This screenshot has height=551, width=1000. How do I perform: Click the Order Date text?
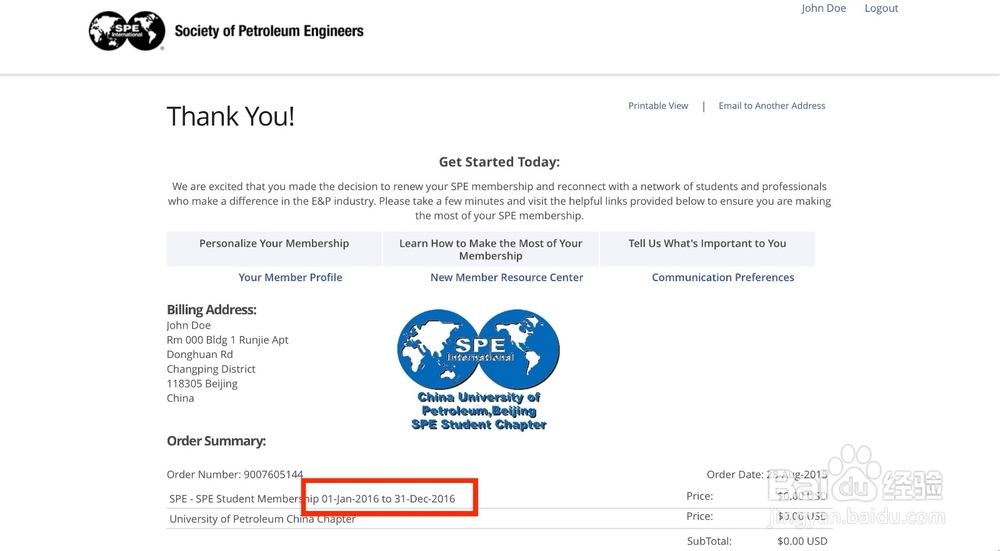point(767,474)
